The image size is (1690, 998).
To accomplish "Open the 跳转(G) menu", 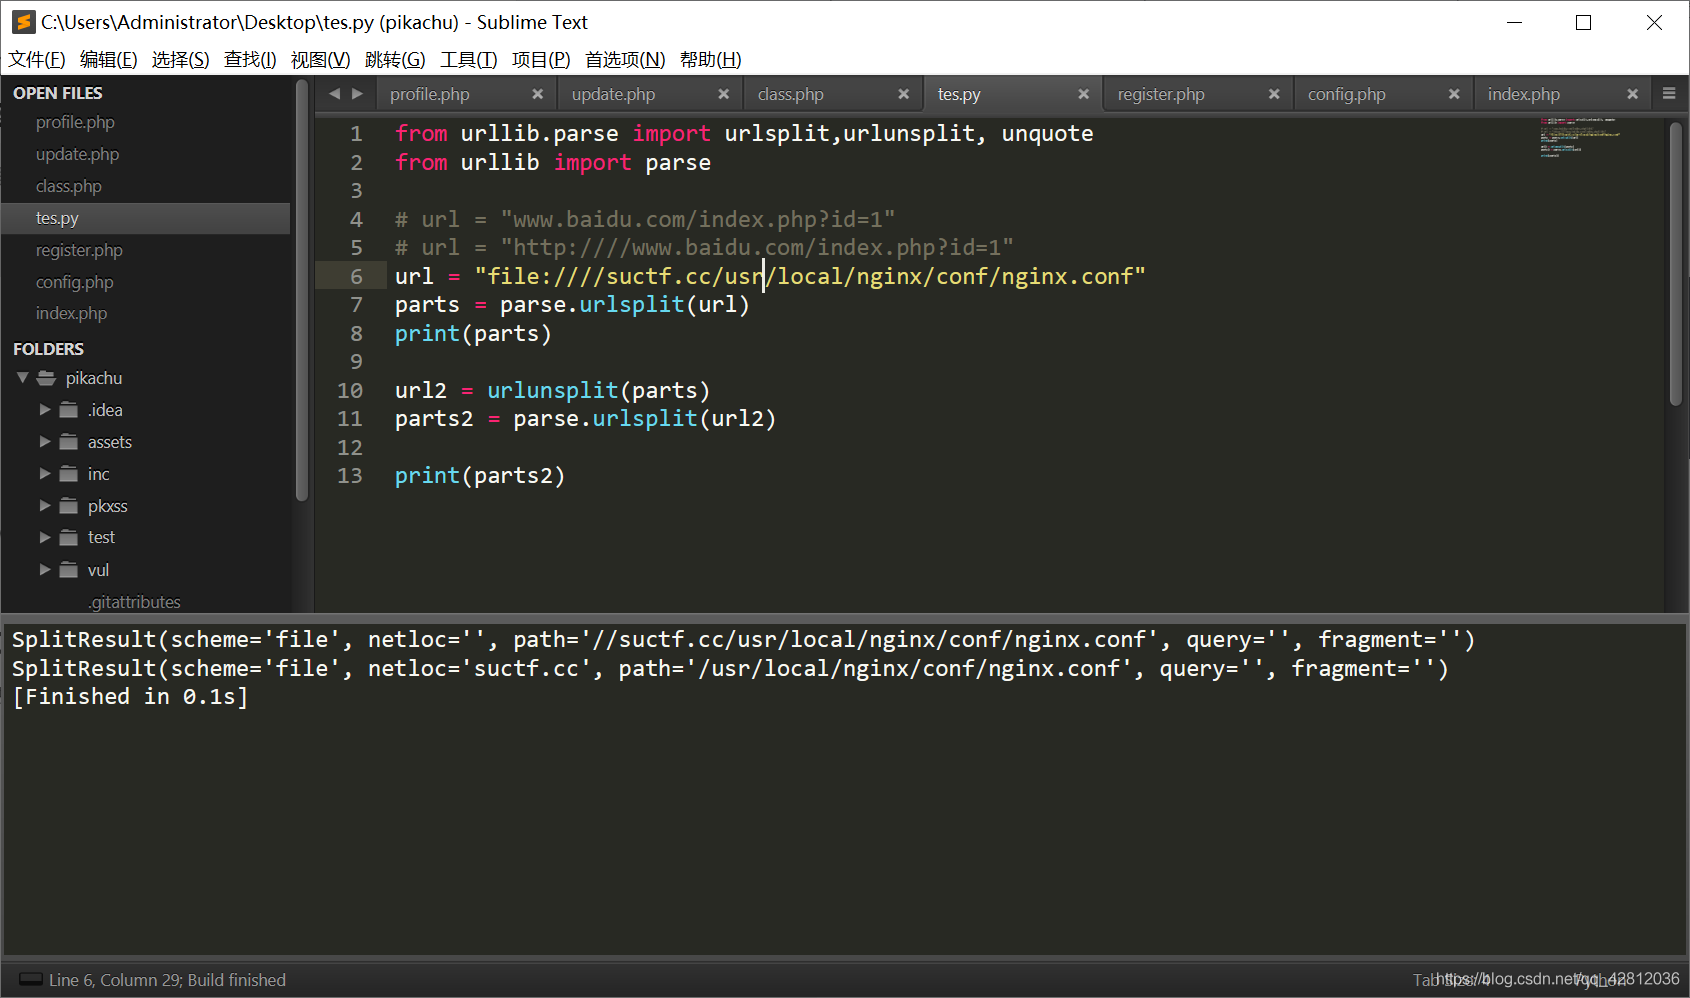I will tap(395, 60).
